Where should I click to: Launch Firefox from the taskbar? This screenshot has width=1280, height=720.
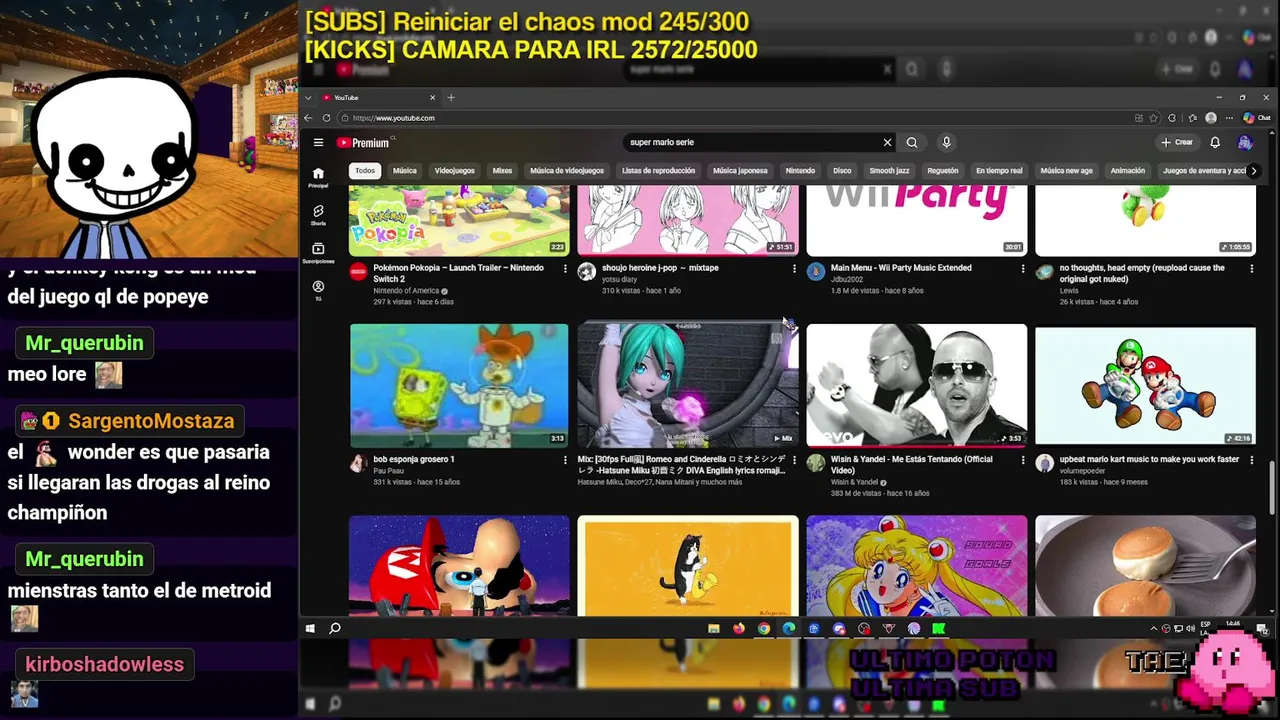coord(739,629)
